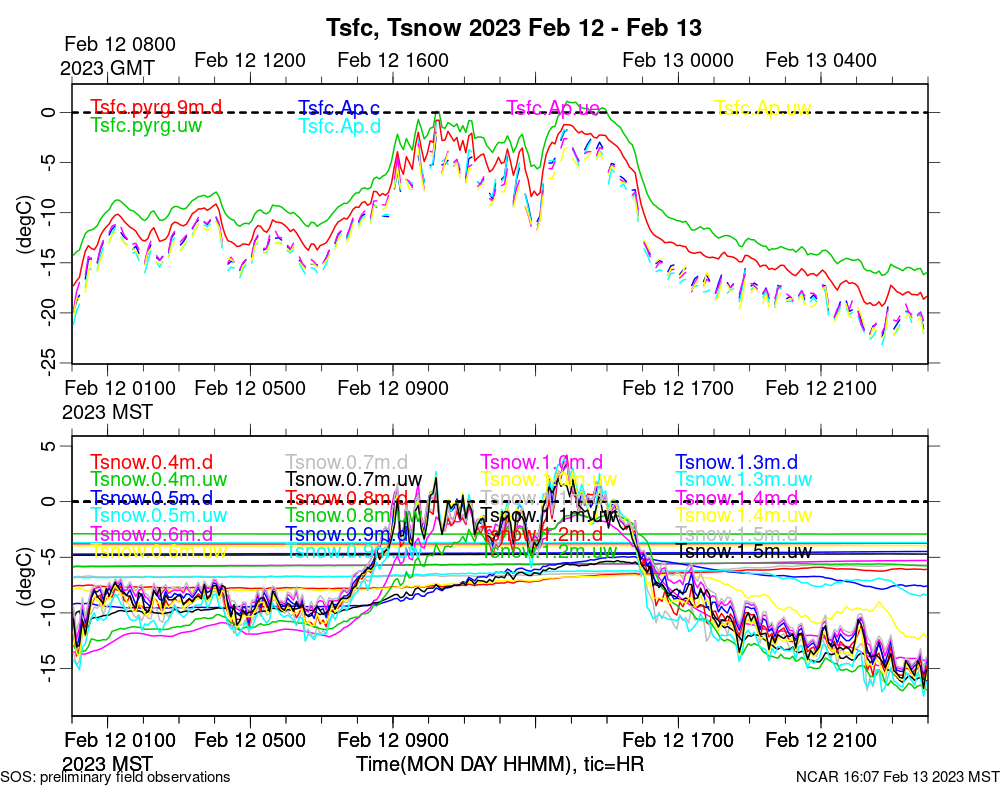
Task: Click the 'Feb 12 1200' top axis label
Action: pos(250,61)
